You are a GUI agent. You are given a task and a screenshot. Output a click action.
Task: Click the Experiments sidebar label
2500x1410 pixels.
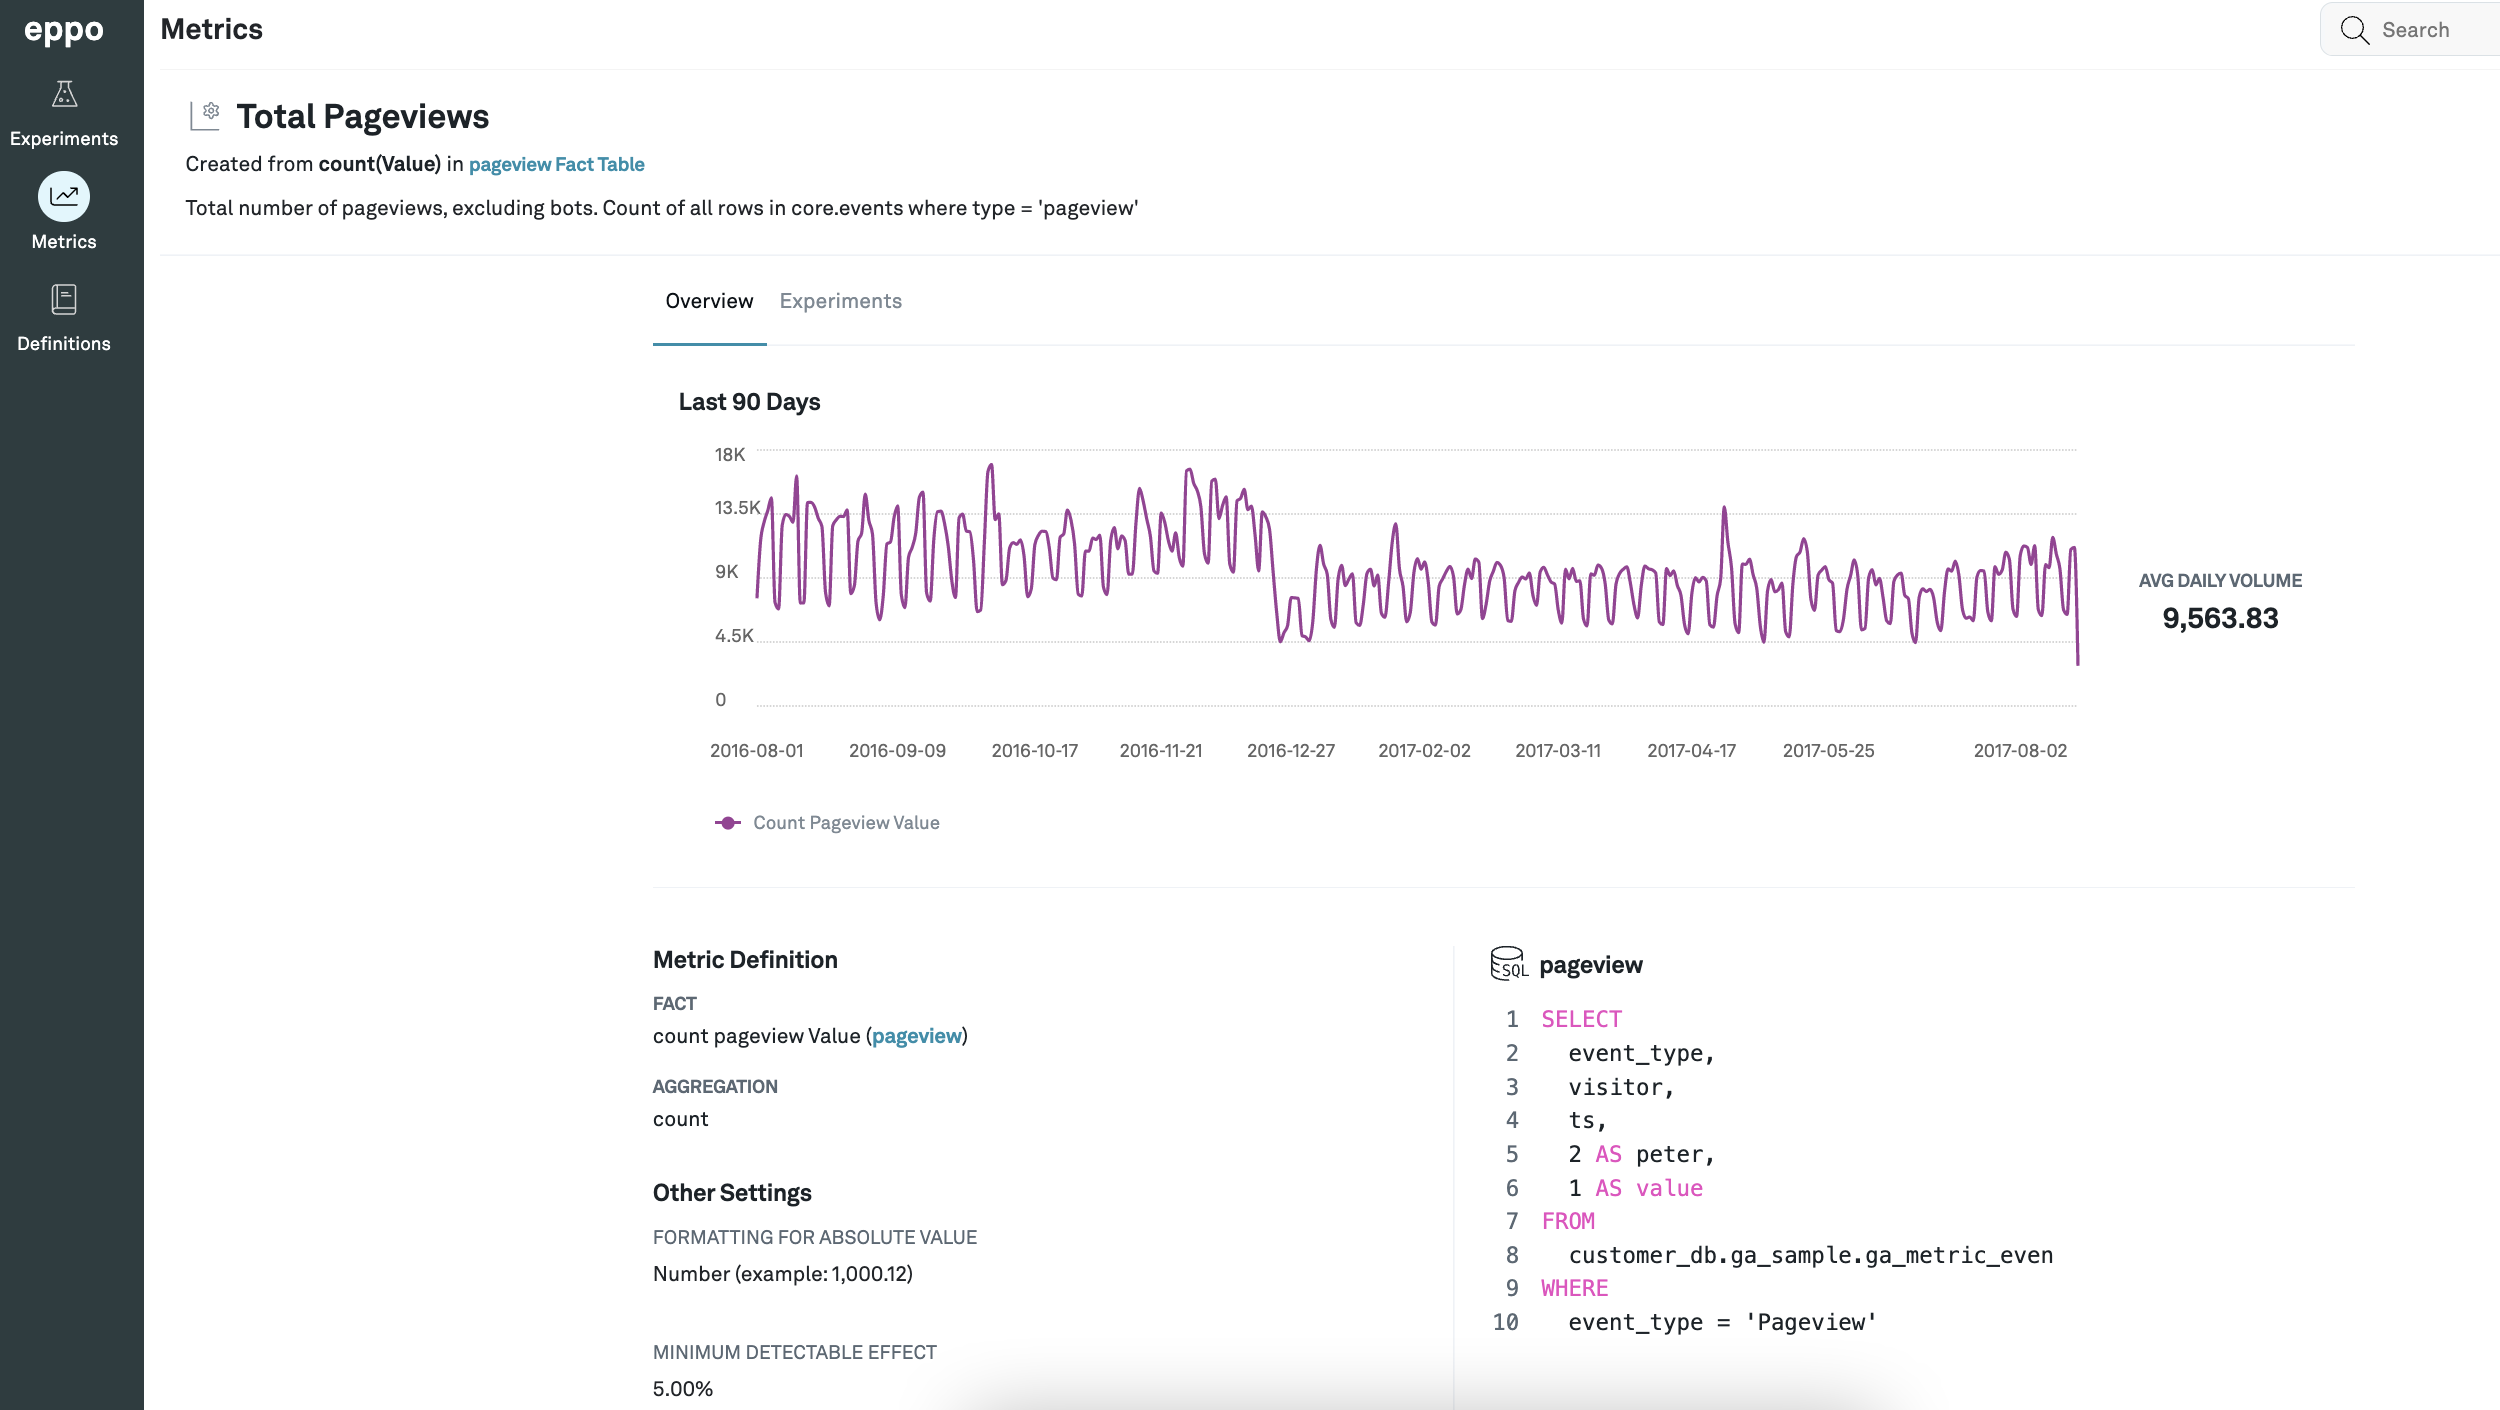(64, 138)
